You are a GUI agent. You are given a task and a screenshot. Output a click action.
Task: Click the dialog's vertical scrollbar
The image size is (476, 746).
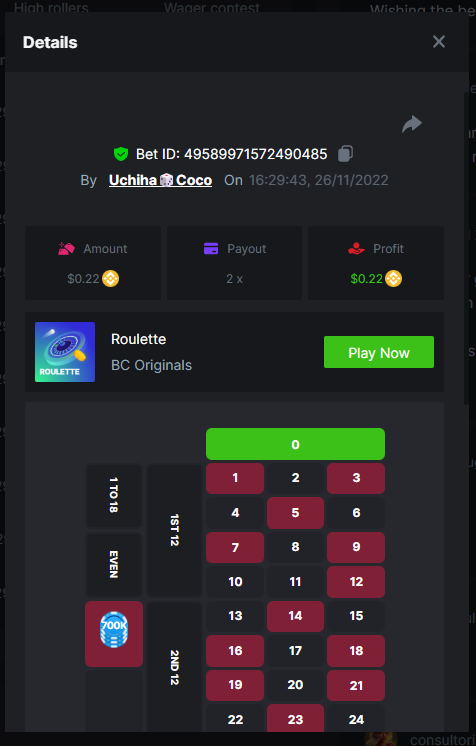pos(466,247)
